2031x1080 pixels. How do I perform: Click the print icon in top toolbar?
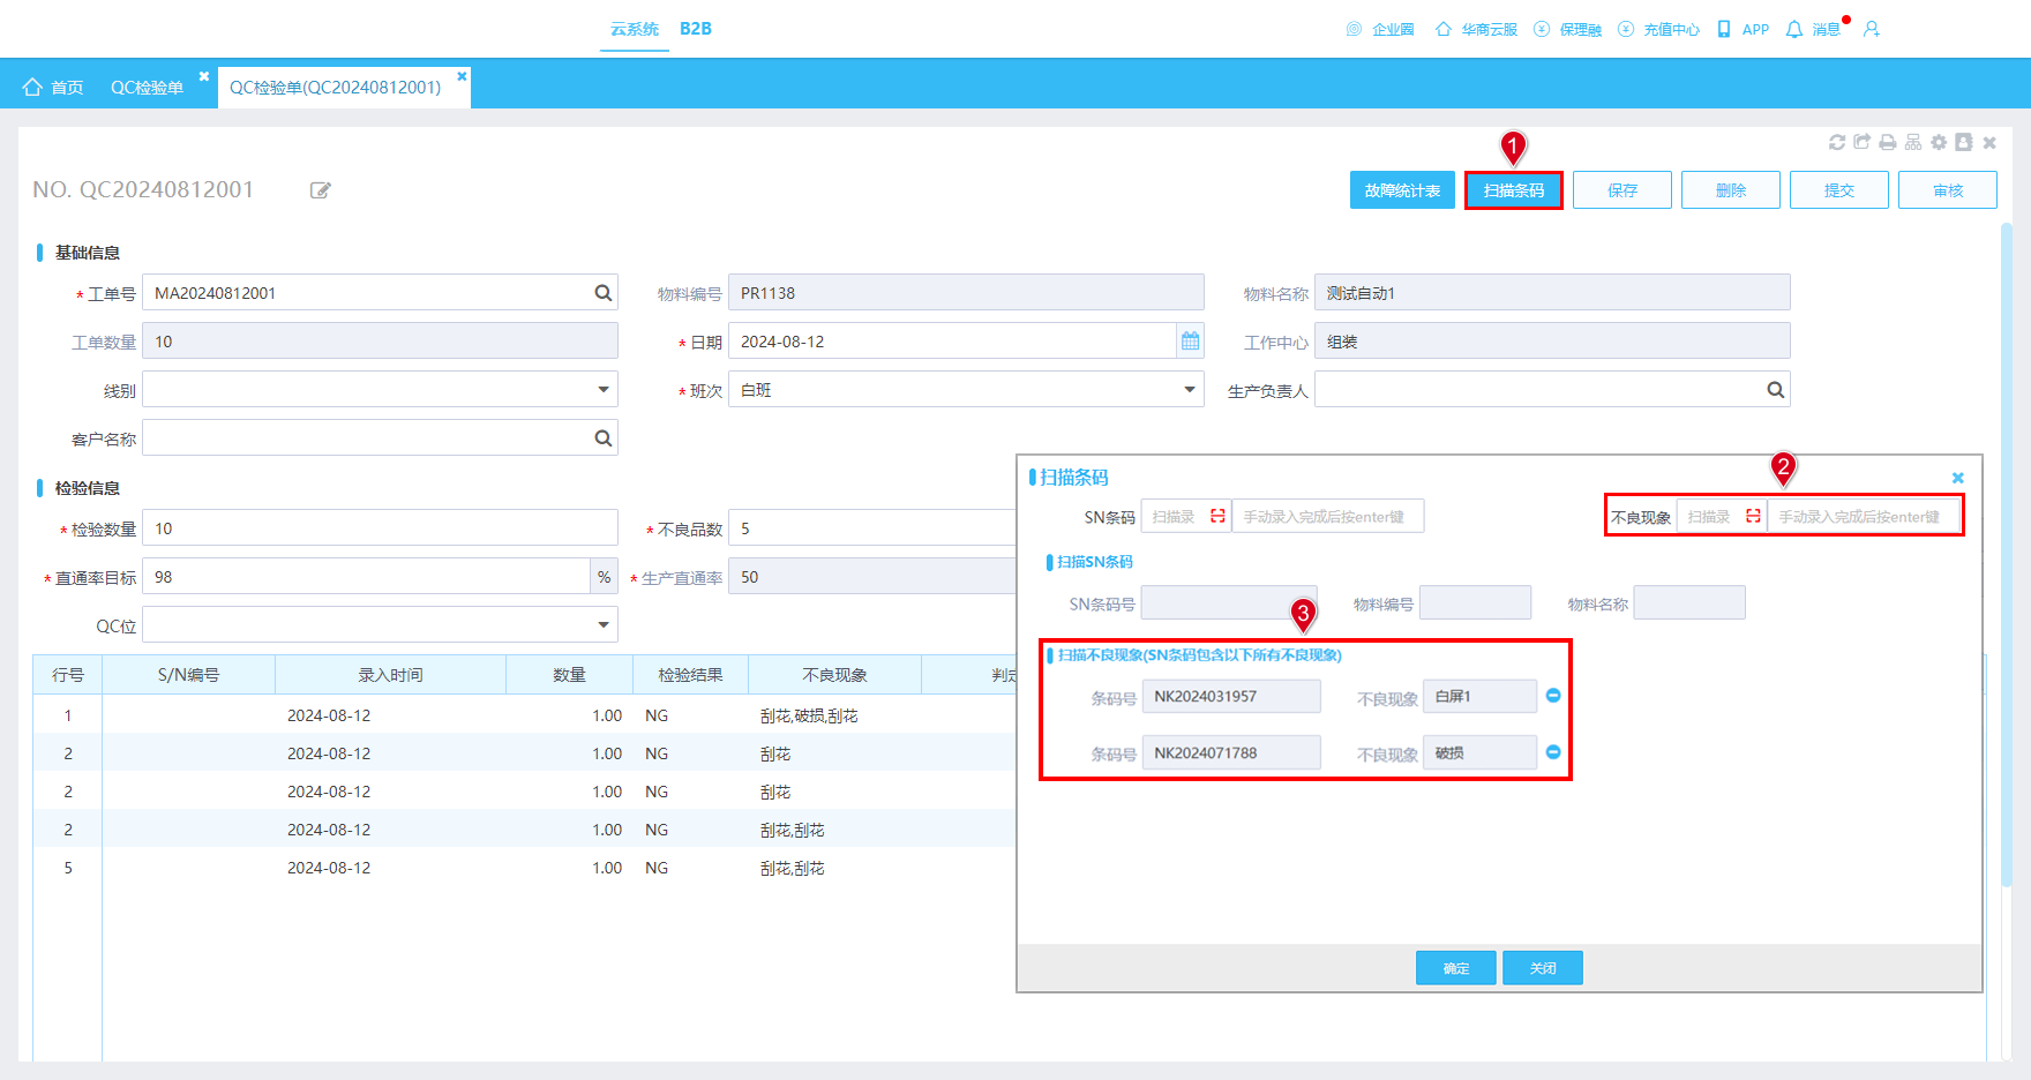pos(1887,142)
